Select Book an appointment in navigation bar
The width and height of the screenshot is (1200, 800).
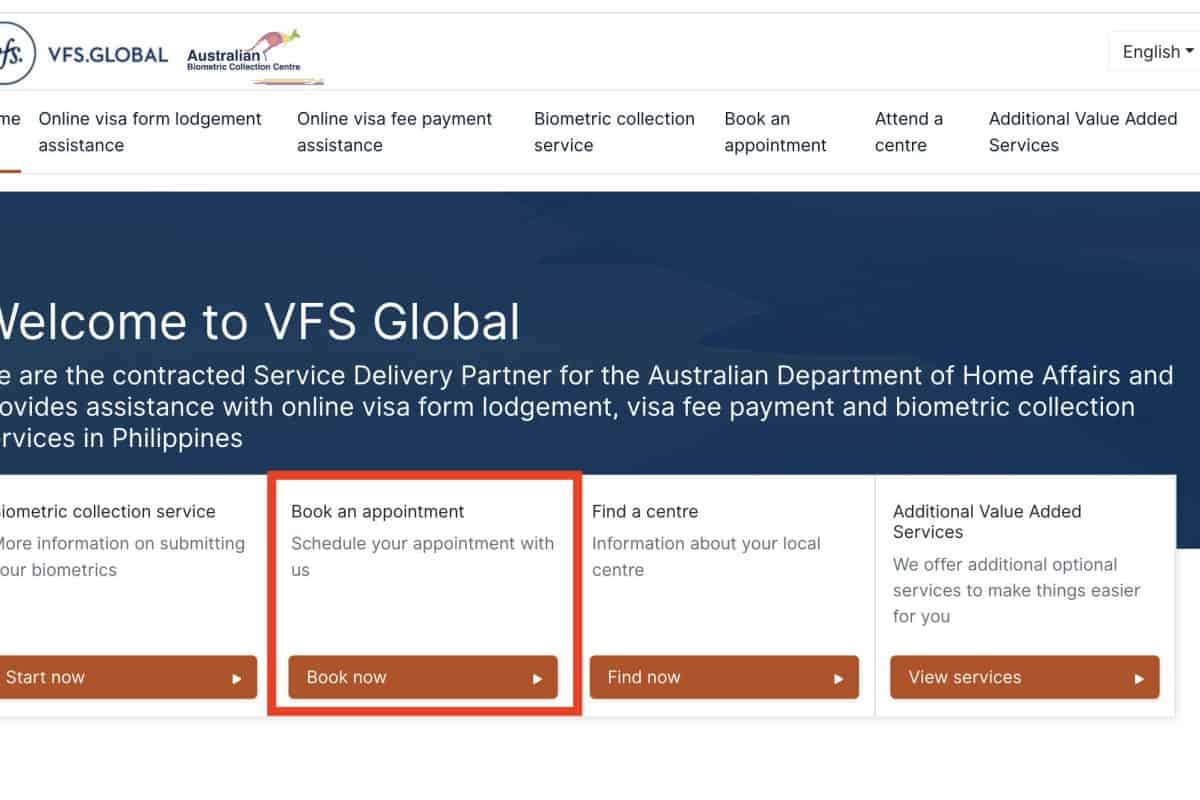pos(775,132)
